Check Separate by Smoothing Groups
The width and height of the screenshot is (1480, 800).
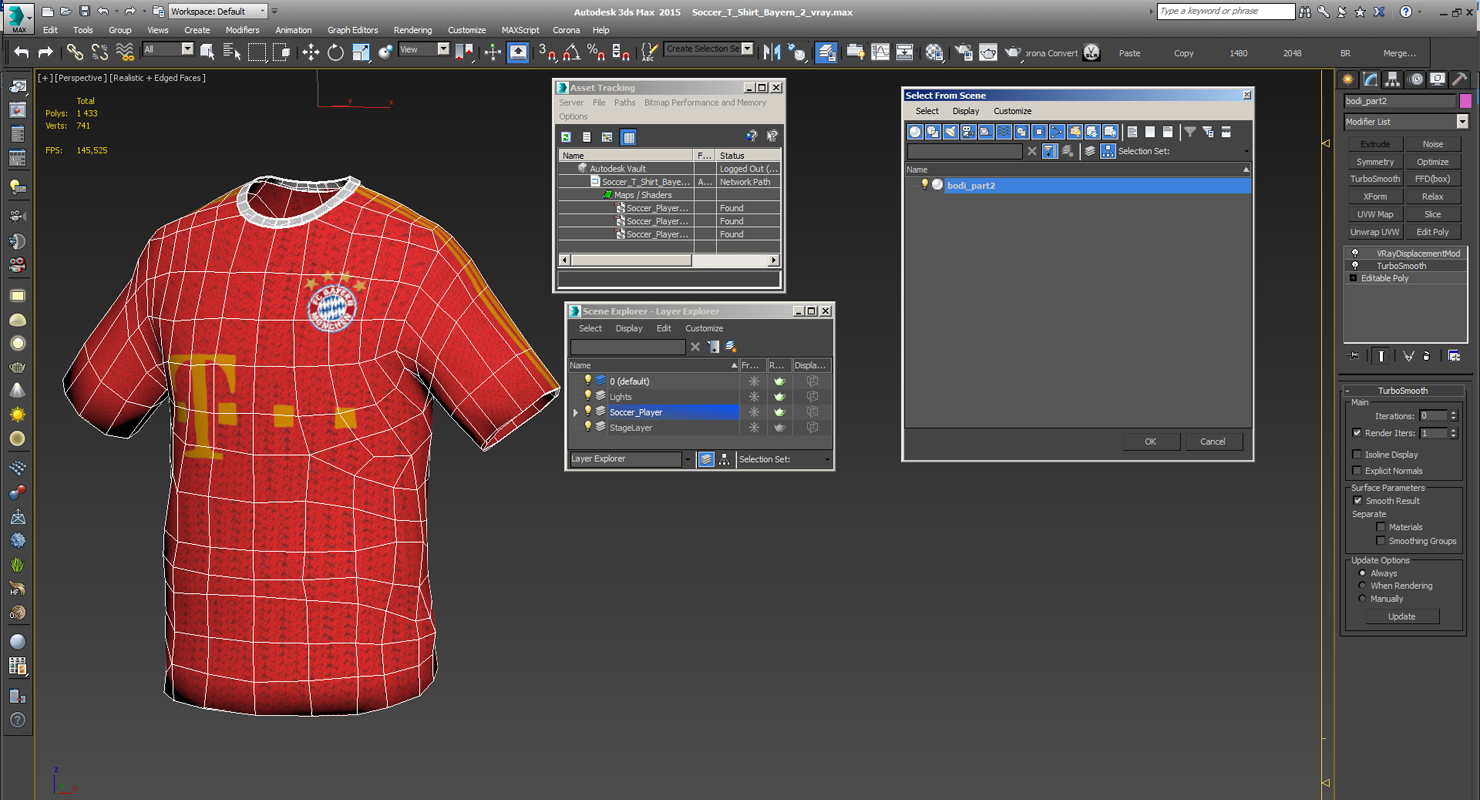(x=1381, y=541)
